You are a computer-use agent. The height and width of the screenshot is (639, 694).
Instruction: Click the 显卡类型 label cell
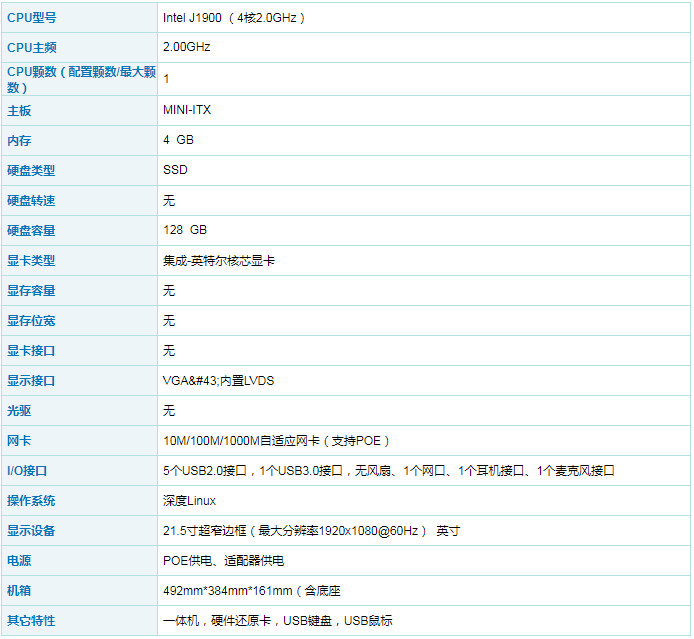[x=31, y=260]
